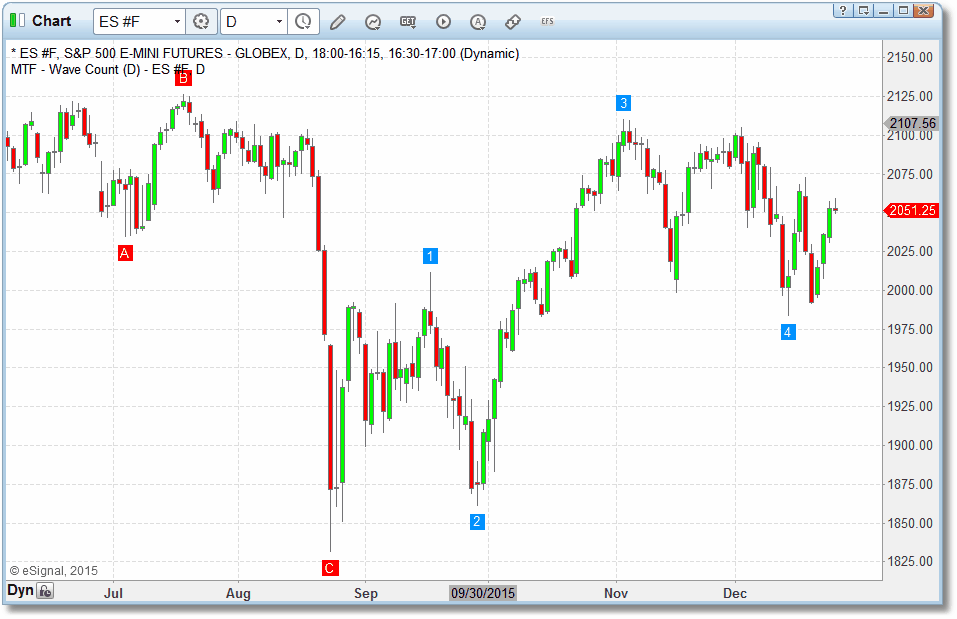Click the red wave label B marker
957x619 pixels.
tap(183, 78)
